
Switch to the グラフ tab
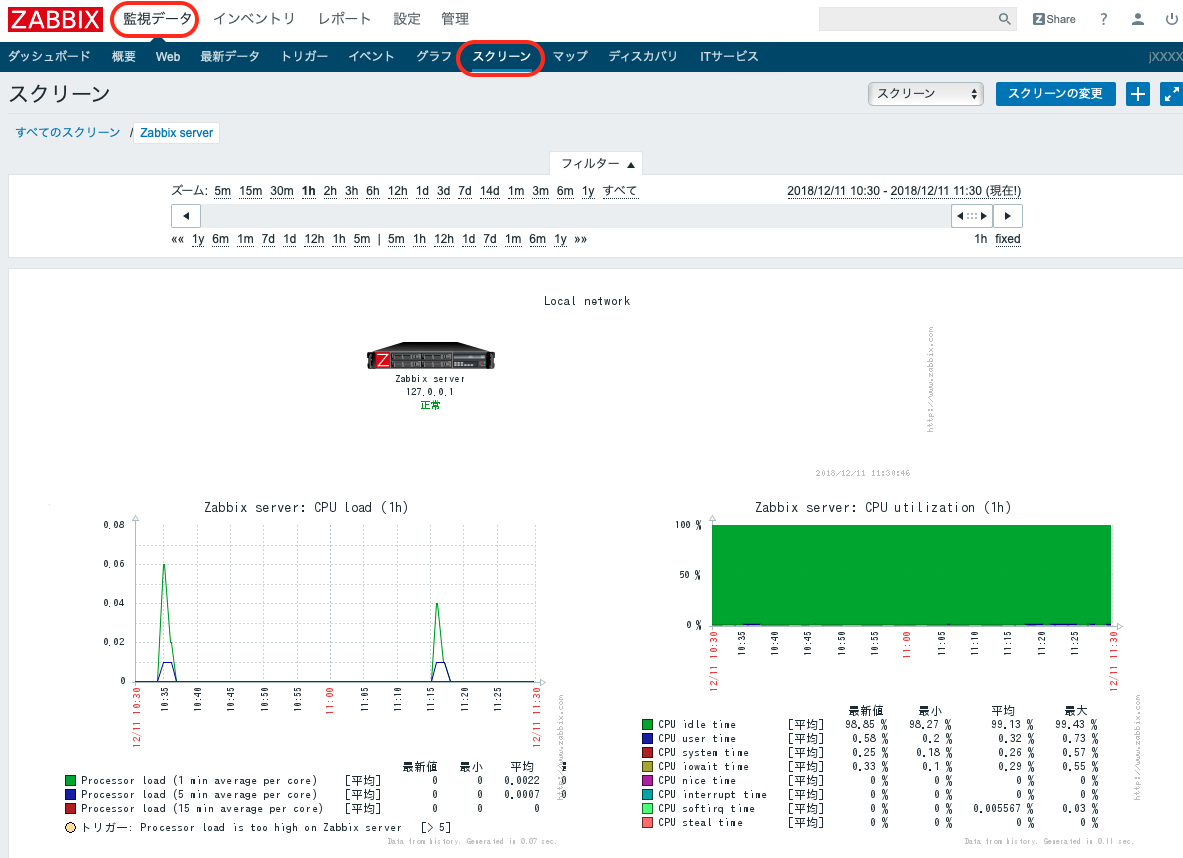point(434,57)
